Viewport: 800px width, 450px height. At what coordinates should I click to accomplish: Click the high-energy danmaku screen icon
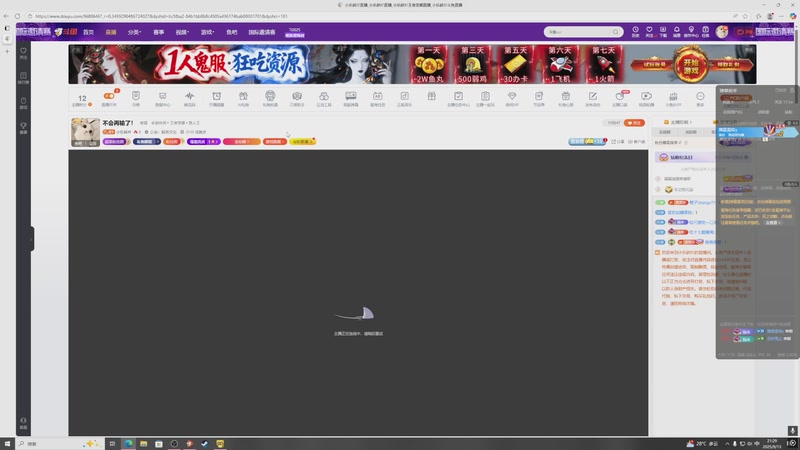351,96
